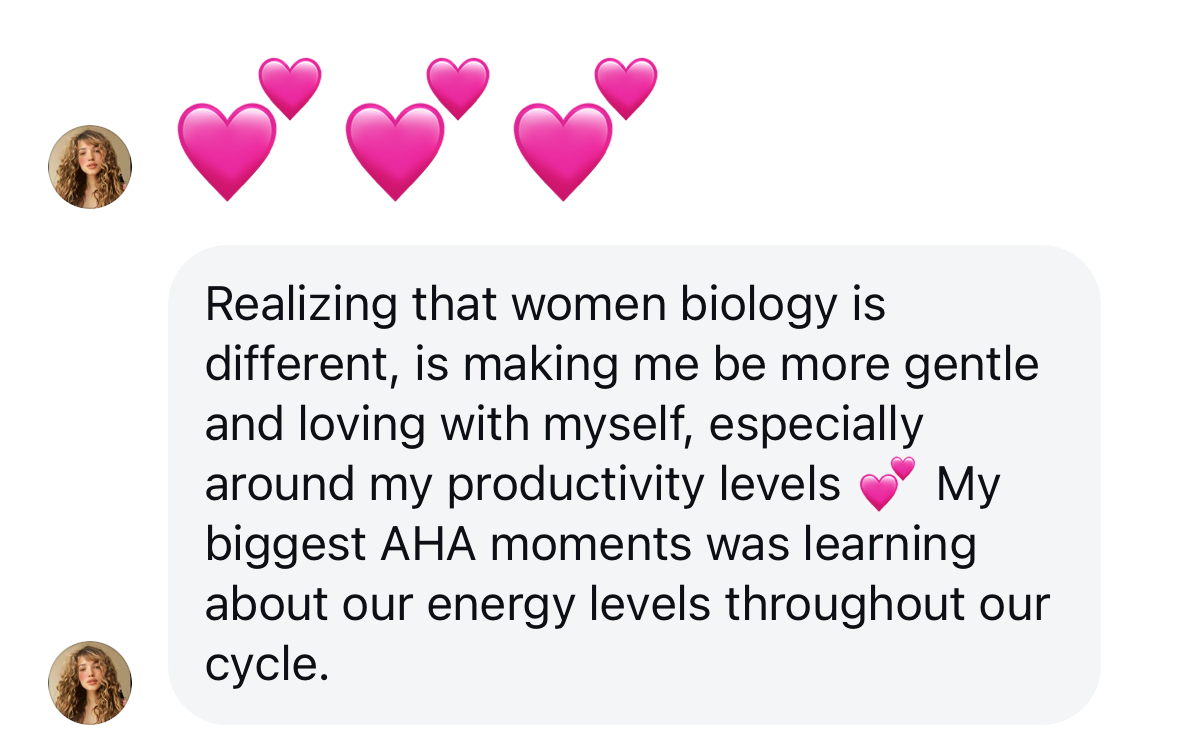Screen dimensions: 1204x746
Task: Click the word "productivity" in the message
Action: pyautogui.click(x=577, y=485)
